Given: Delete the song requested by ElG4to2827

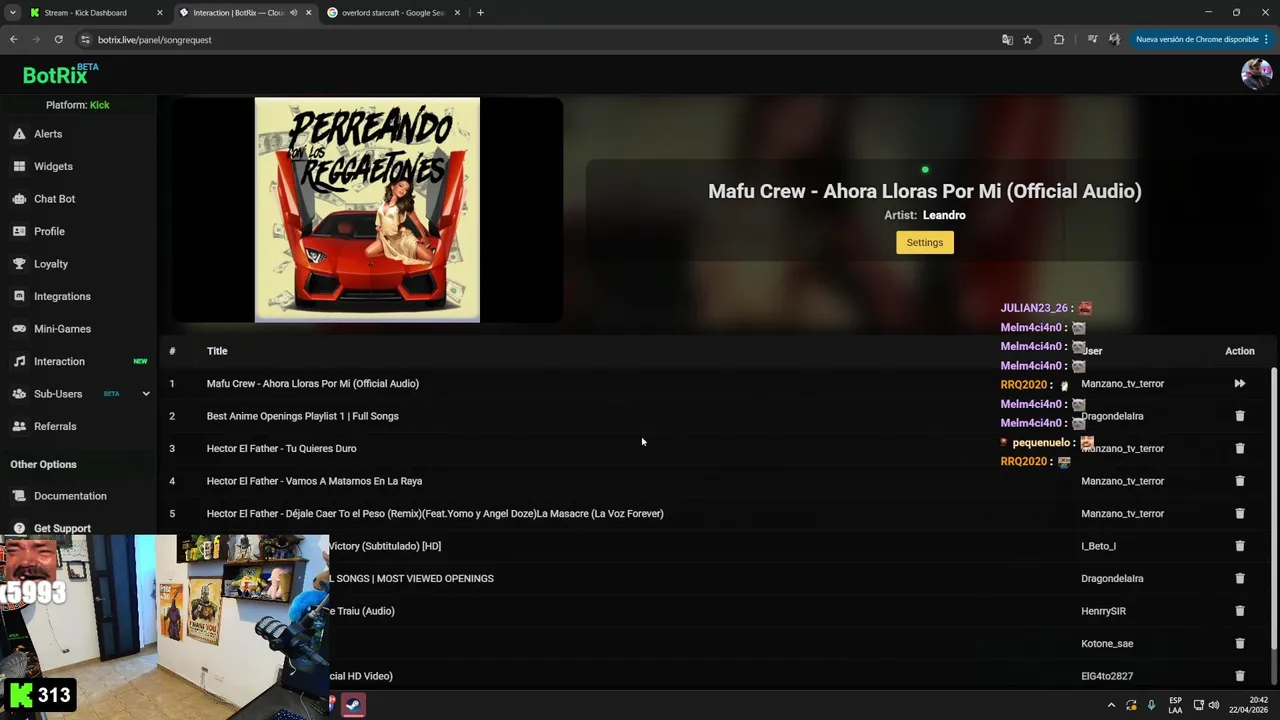Looking at the screenshot, I should tap(1239, 676).
